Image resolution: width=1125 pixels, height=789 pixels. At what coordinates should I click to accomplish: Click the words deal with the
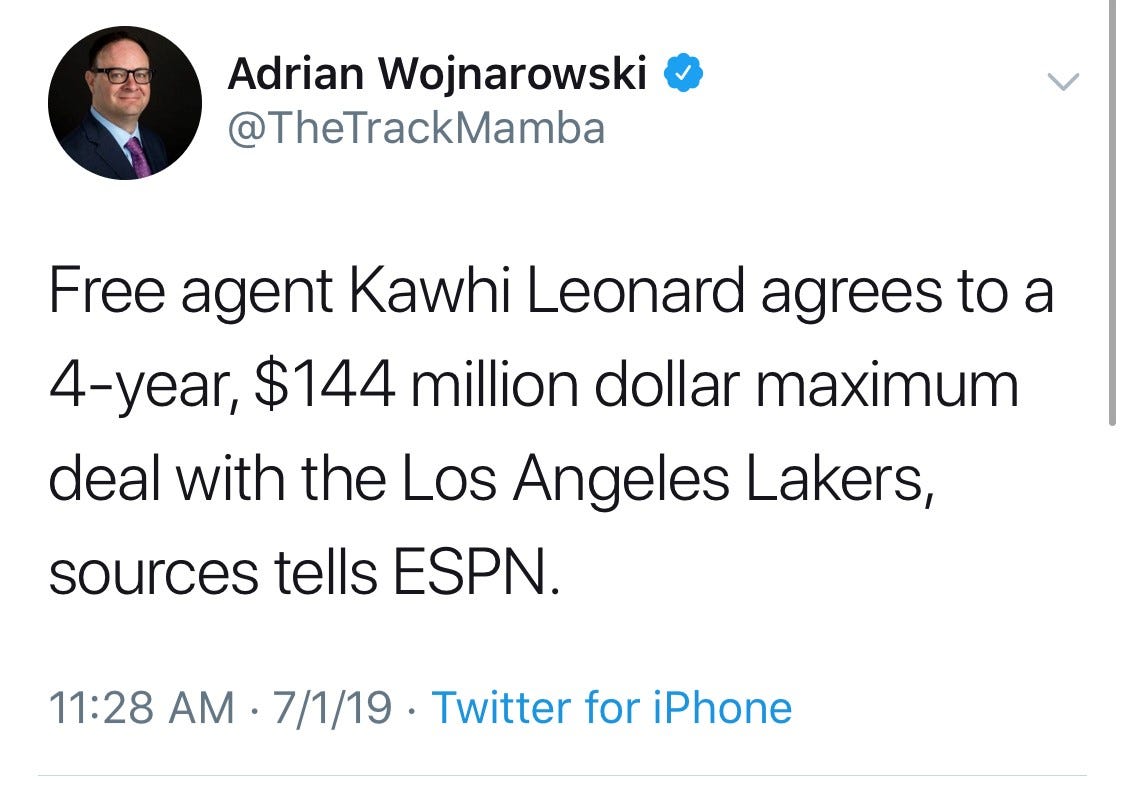click(217, 479)
